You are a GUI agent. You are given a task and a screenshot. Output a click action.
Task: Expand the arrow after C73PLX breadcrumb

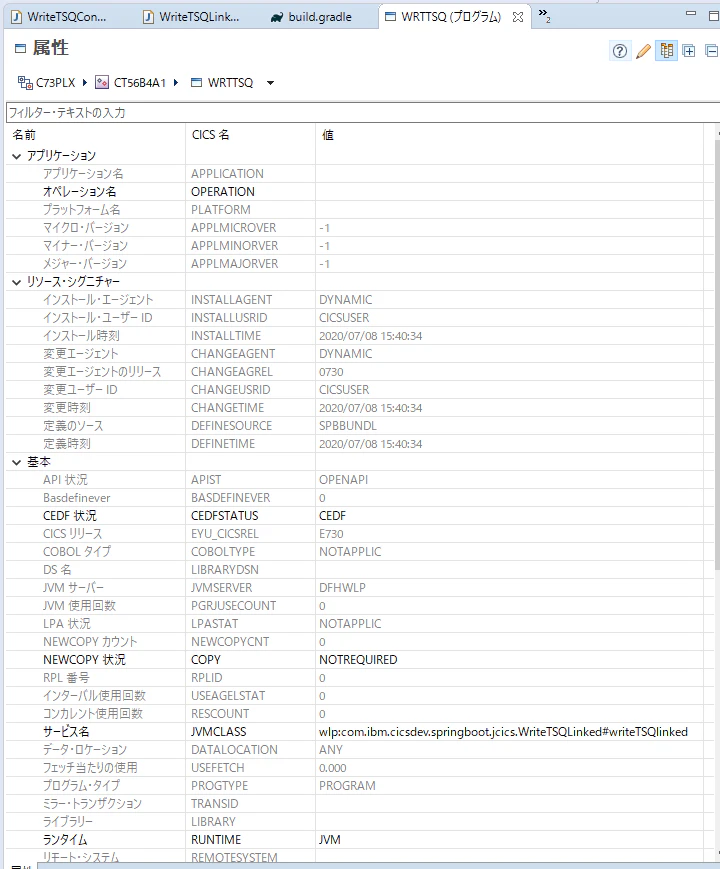click(x=85, y=83)
